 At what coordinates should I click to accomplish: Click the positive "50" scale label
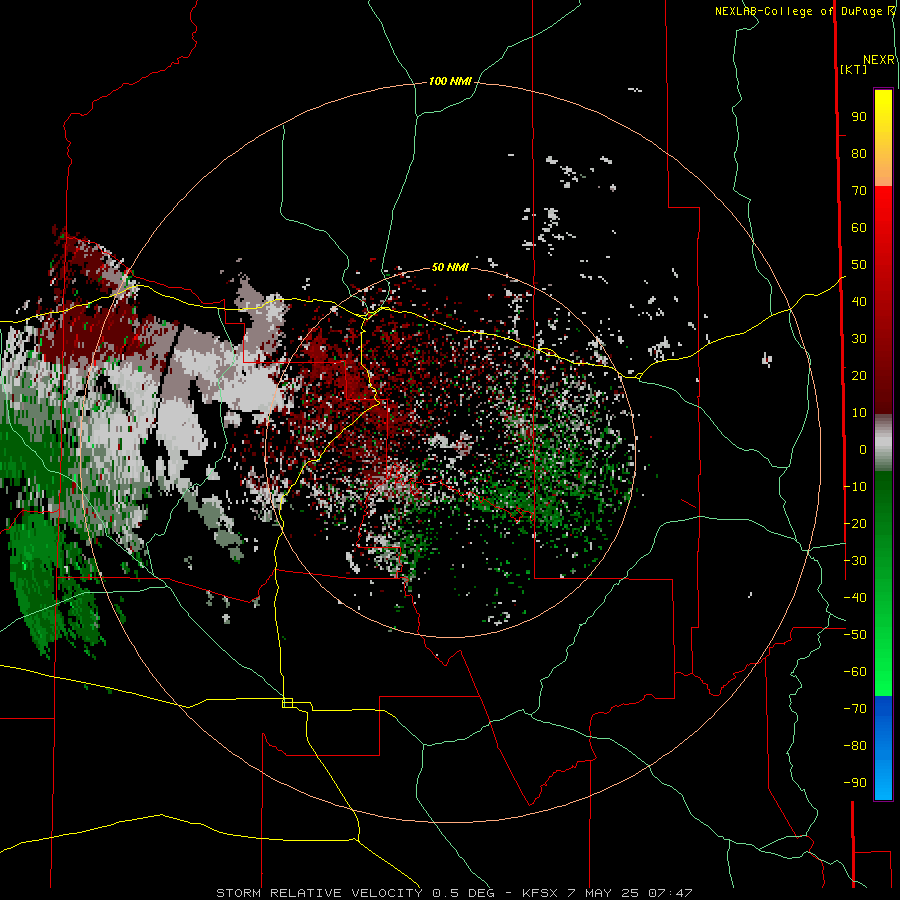(x=859, y=265)
